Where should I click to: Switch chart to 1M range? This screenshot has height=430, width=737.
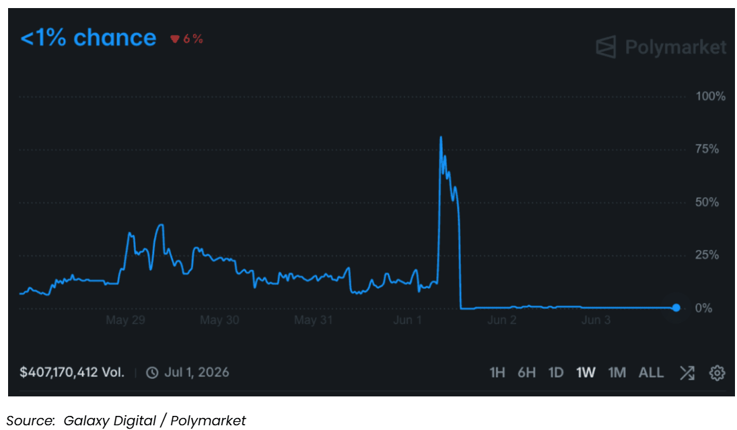tap(617, 373)
